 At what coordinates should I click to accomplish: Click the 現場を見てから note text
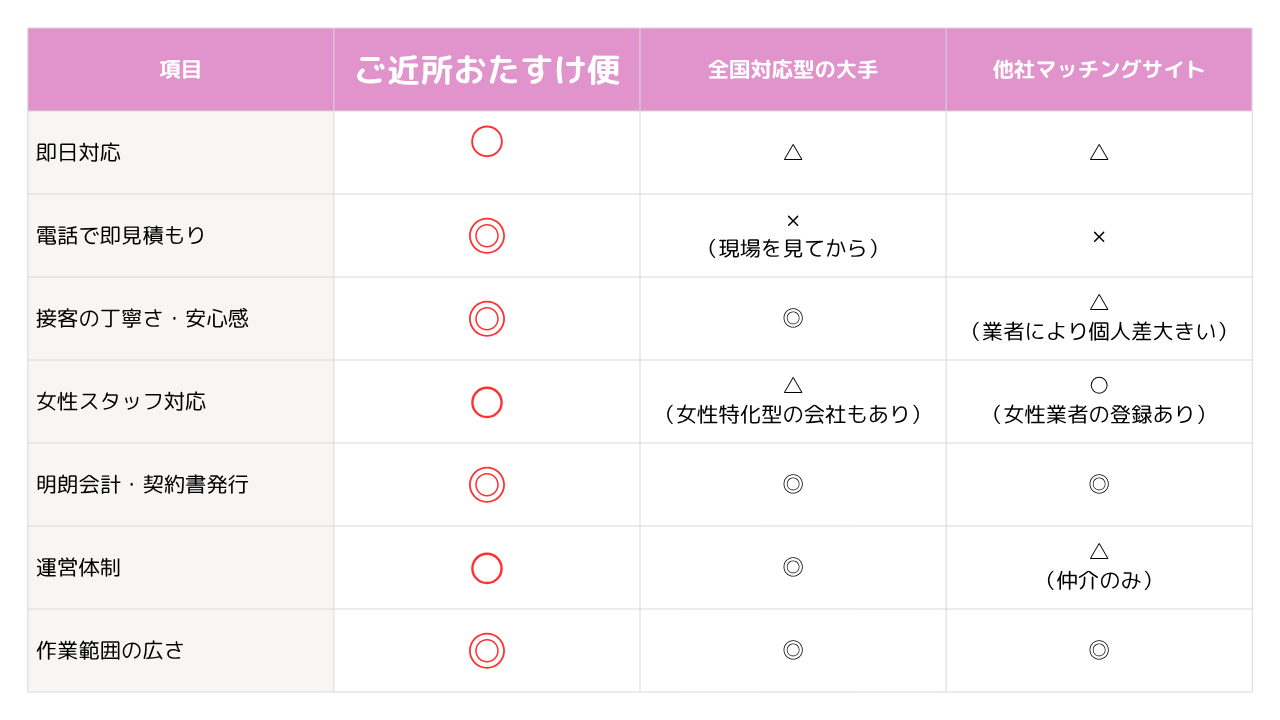tap(793, 249)
